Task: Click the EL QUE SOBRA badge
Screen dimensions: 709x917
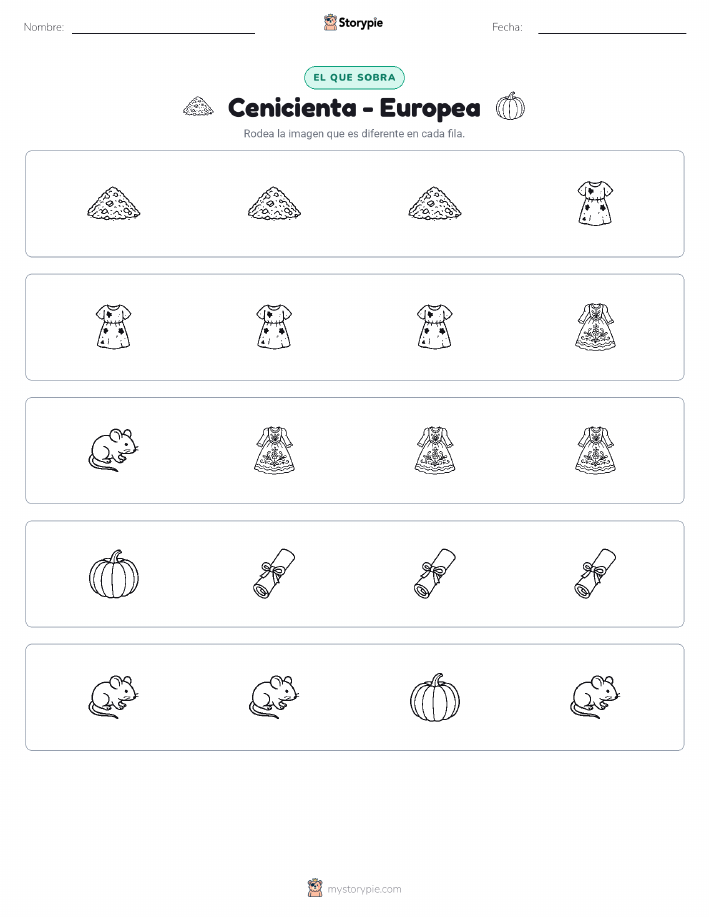Action: click(354, 77)
